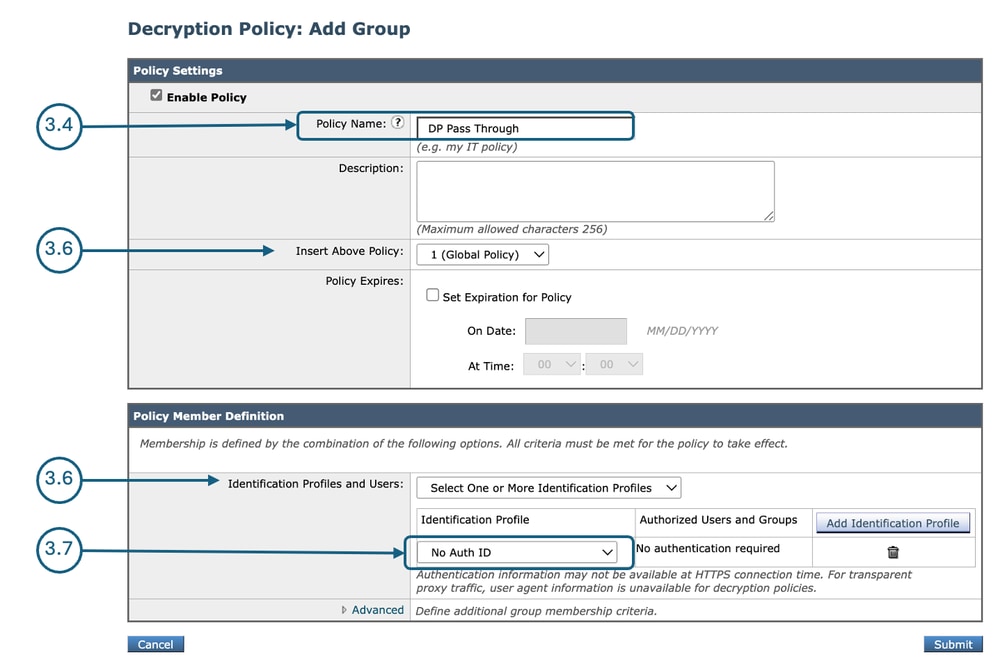Screen dimensions: 998x667
Task: Click the Description text area
Action: click(x=594, y=190)
